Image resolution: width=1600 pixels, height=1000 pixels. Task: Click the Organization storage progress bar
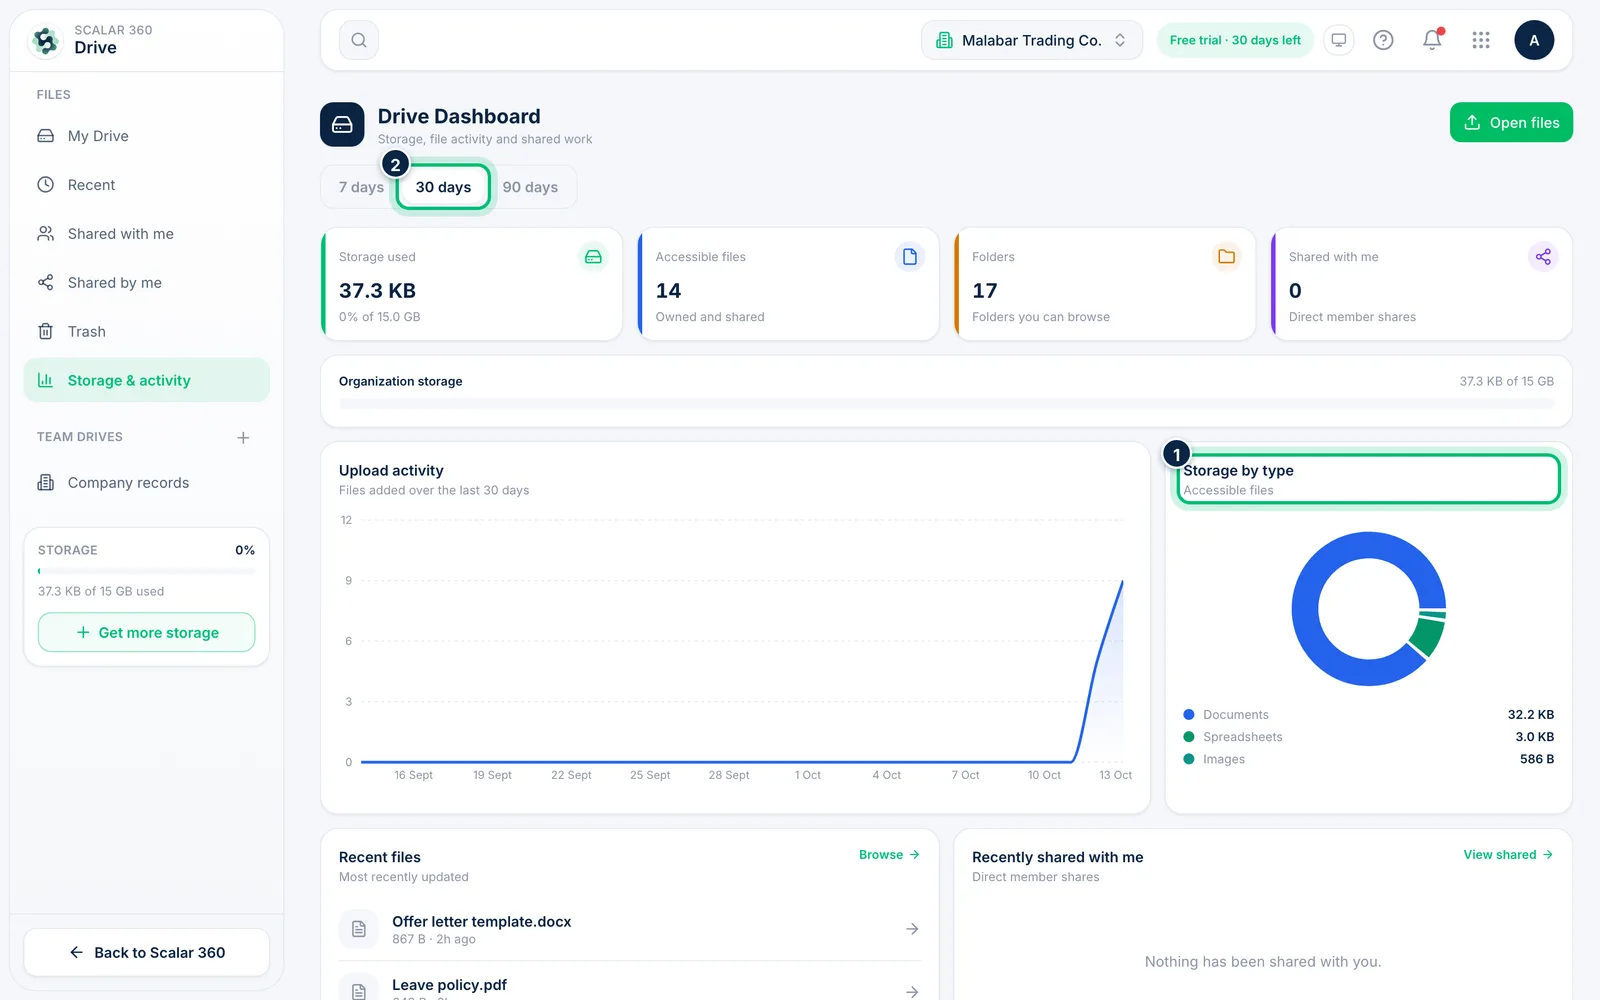(946, 404)
